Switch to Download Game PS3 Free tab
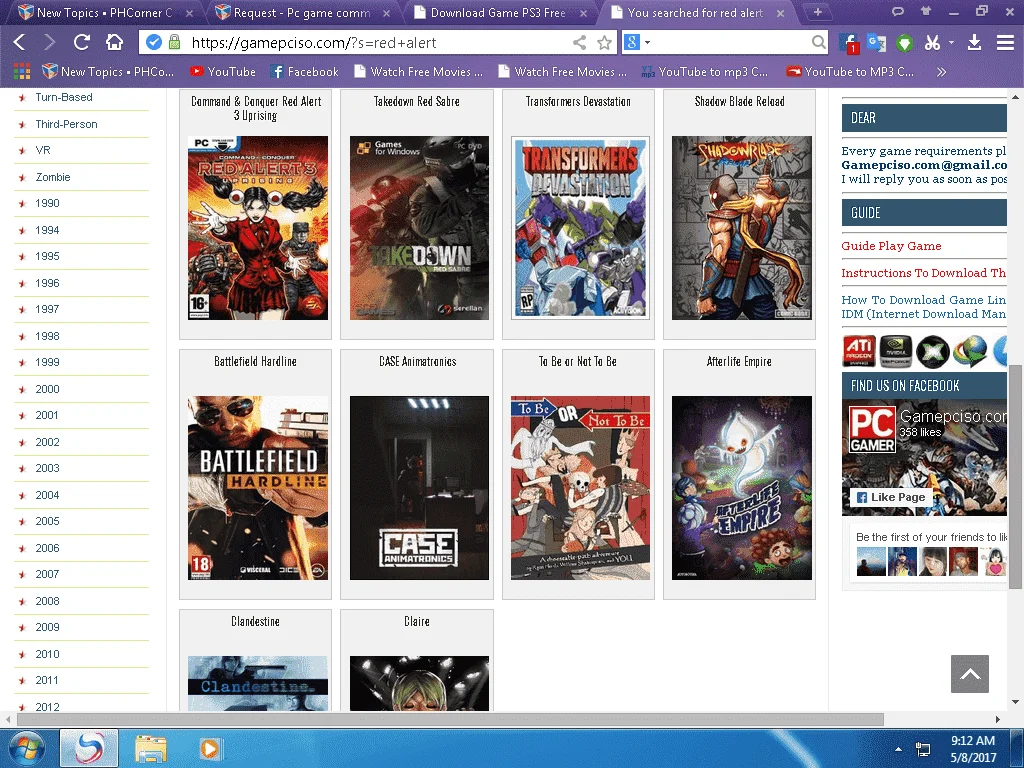 coord(498,12)
